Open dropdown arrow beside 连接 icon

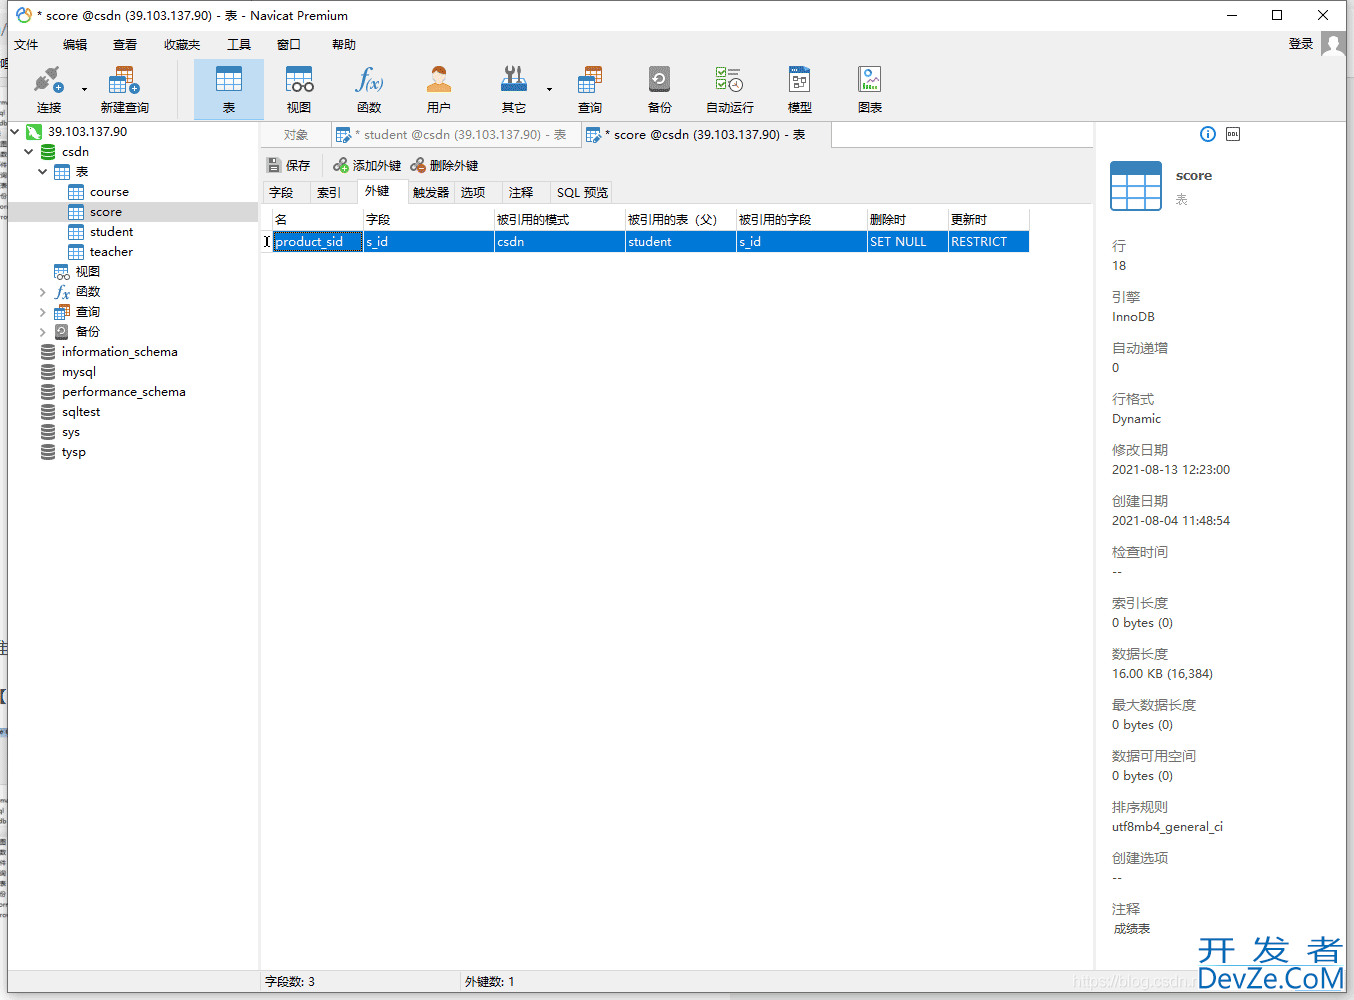coord(84,90)
